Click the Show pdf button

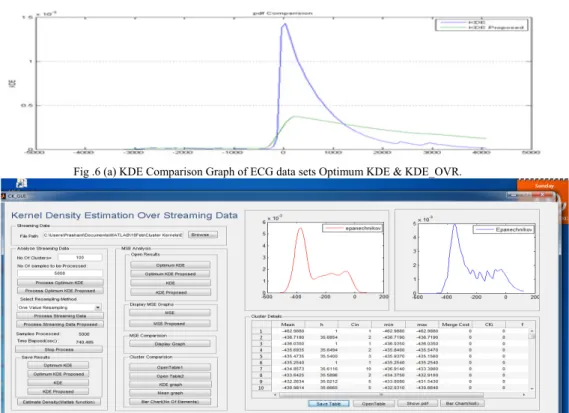coord(417,404)
